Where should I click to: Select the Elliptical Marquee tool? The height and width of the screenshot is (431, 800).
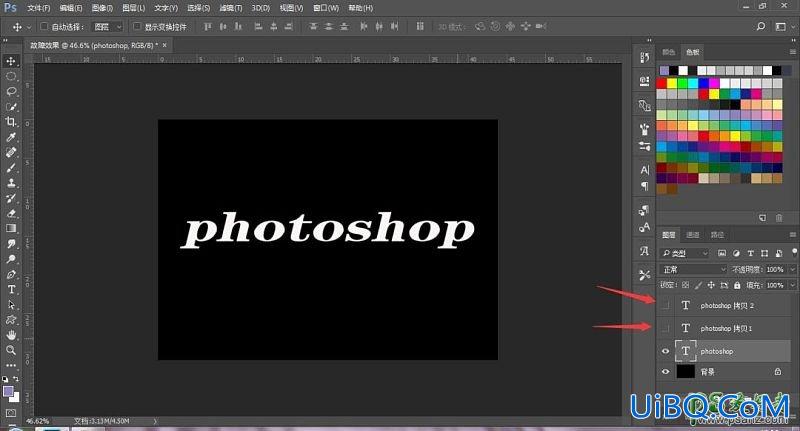pyautogui.click(x=11, y=77)
